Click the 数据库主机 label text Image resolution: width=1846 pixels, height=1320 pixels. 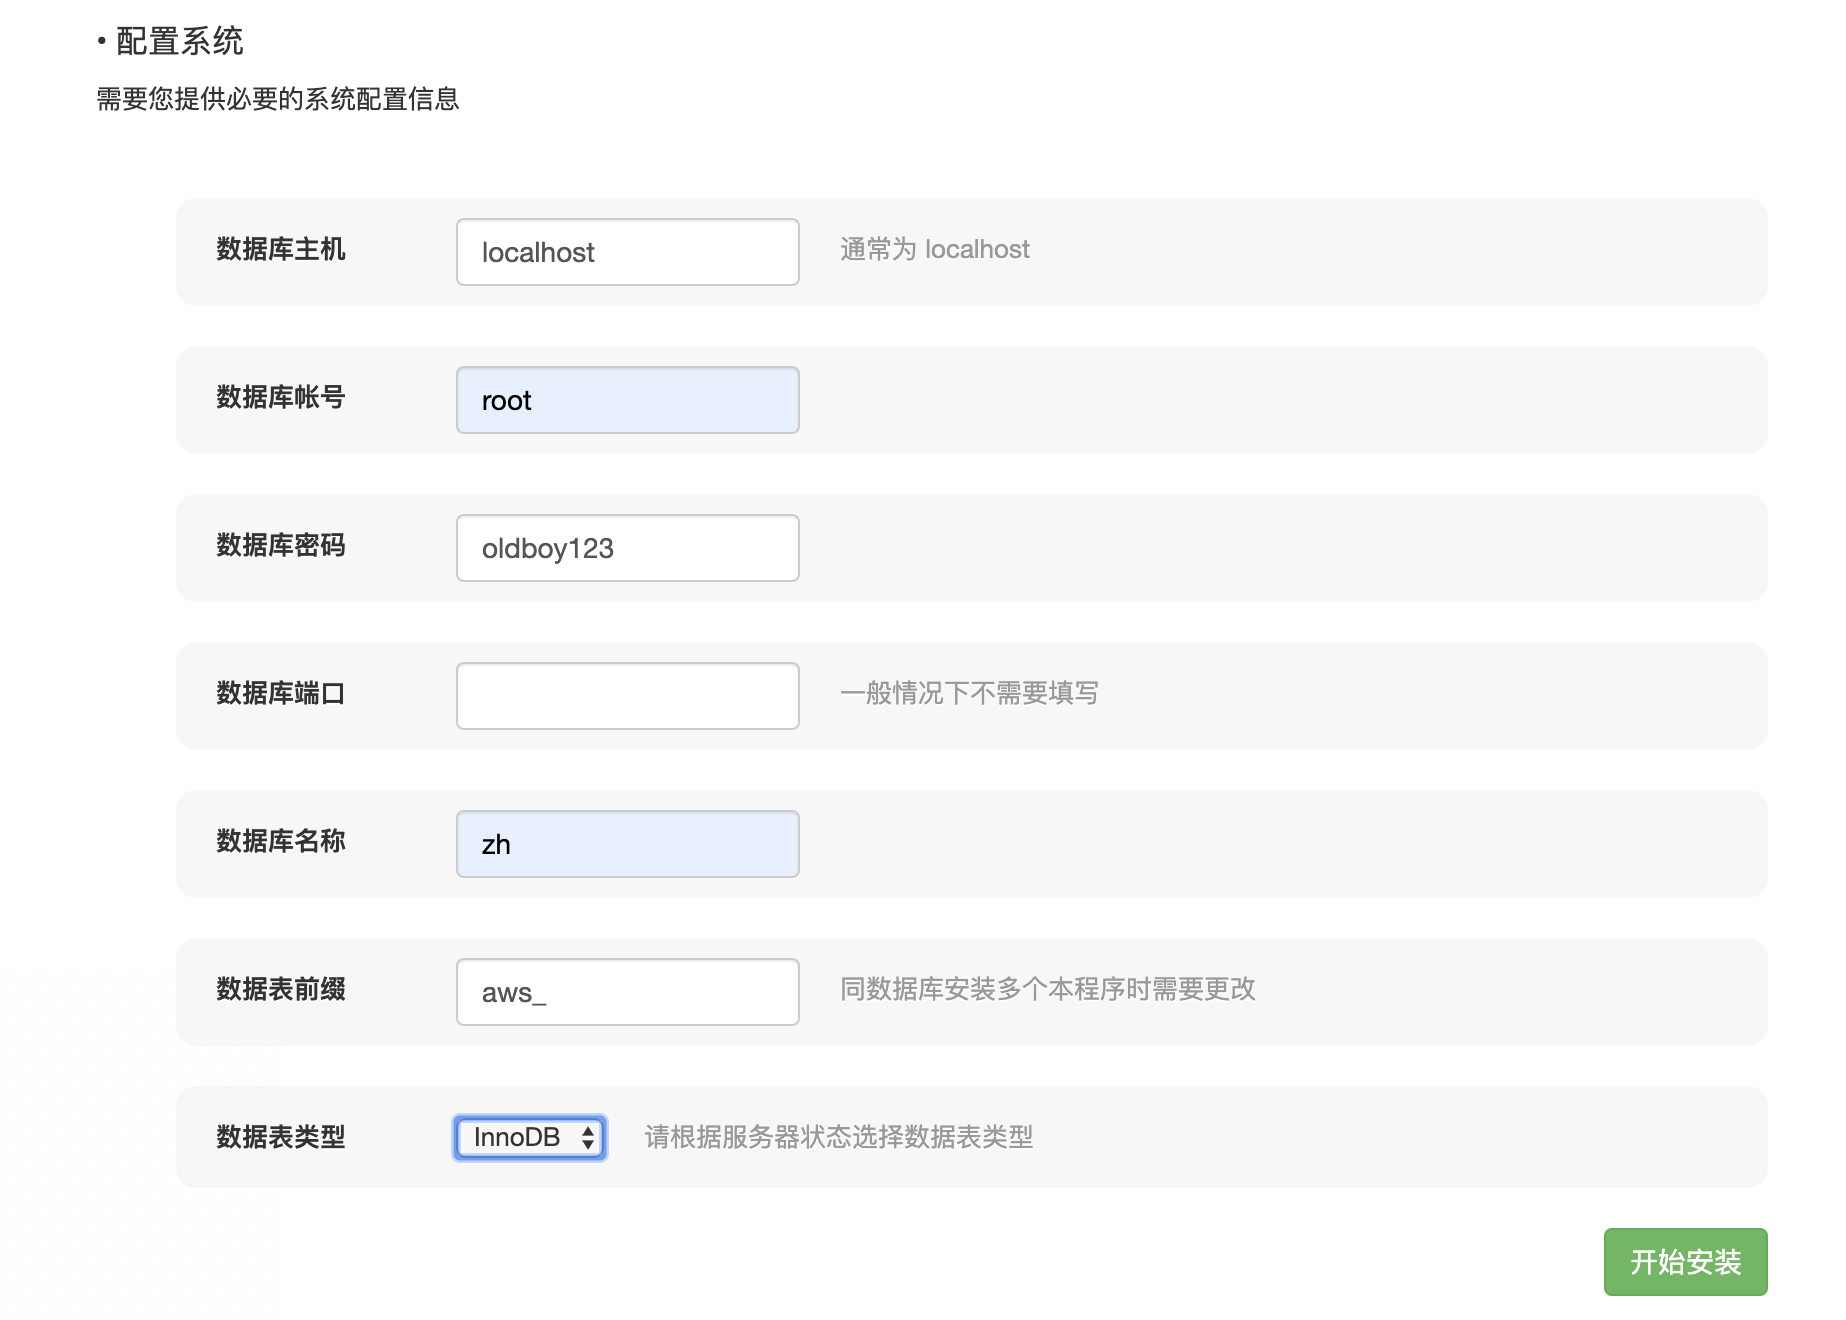(x=281, y=249)
